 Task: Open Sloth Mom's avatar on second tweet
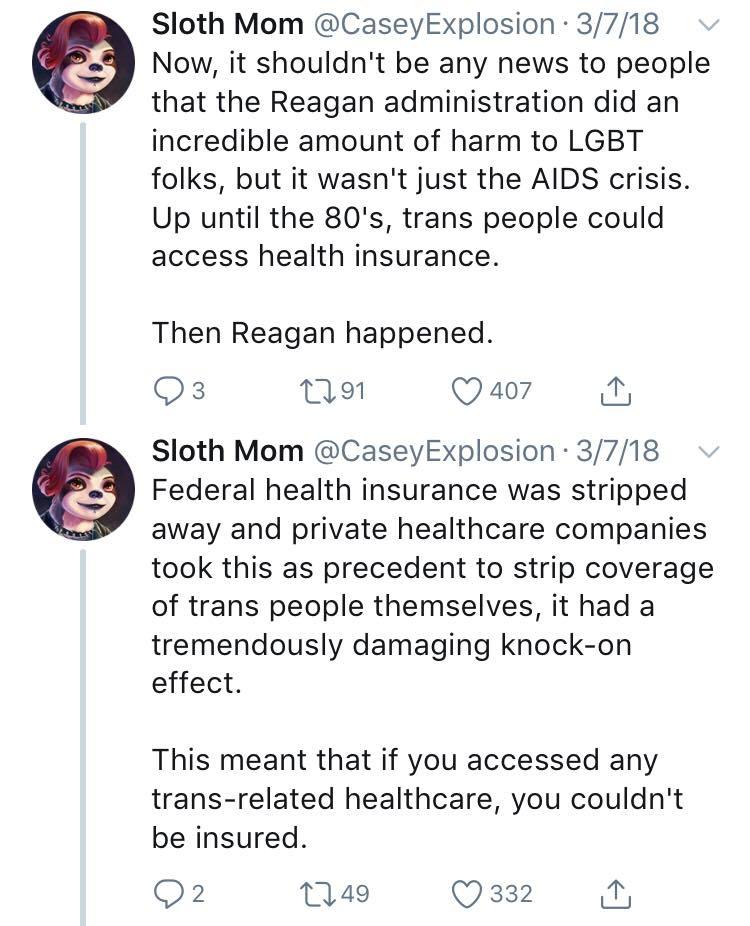click(83, 489)
